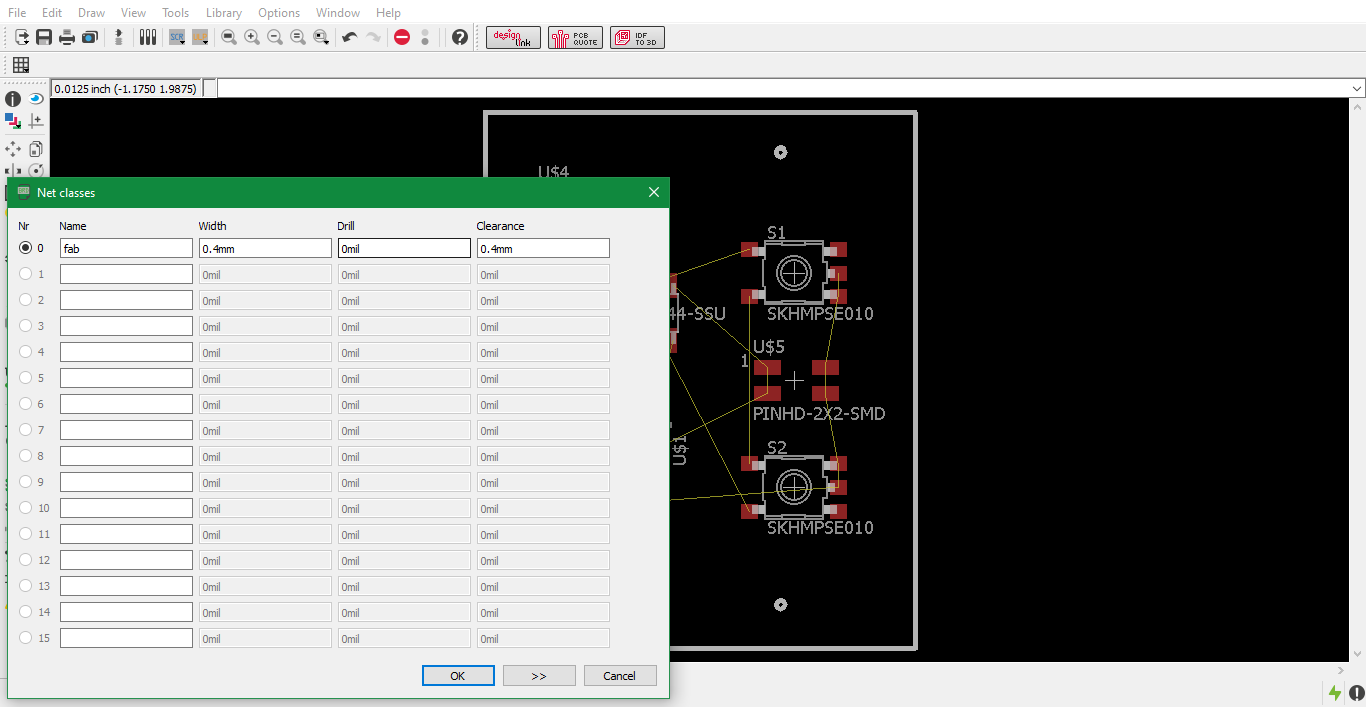The image size is (1366, 707).
Task: Confirm net classes with OK button
Action: [x=458, y=676]
